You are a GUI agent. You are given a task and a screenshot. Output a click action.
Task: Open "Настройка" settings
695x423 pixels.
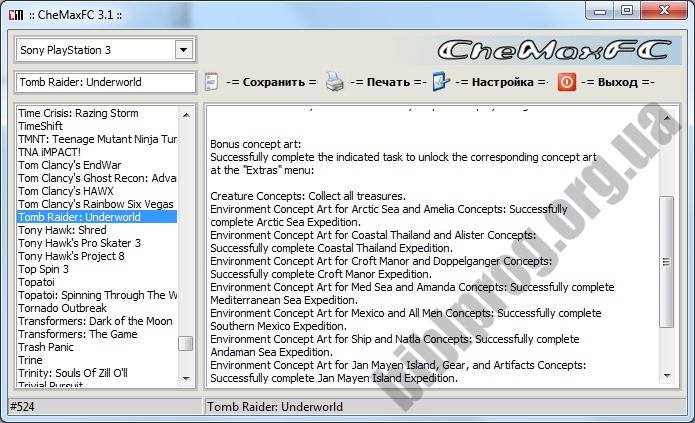click(x=502, y=82)
